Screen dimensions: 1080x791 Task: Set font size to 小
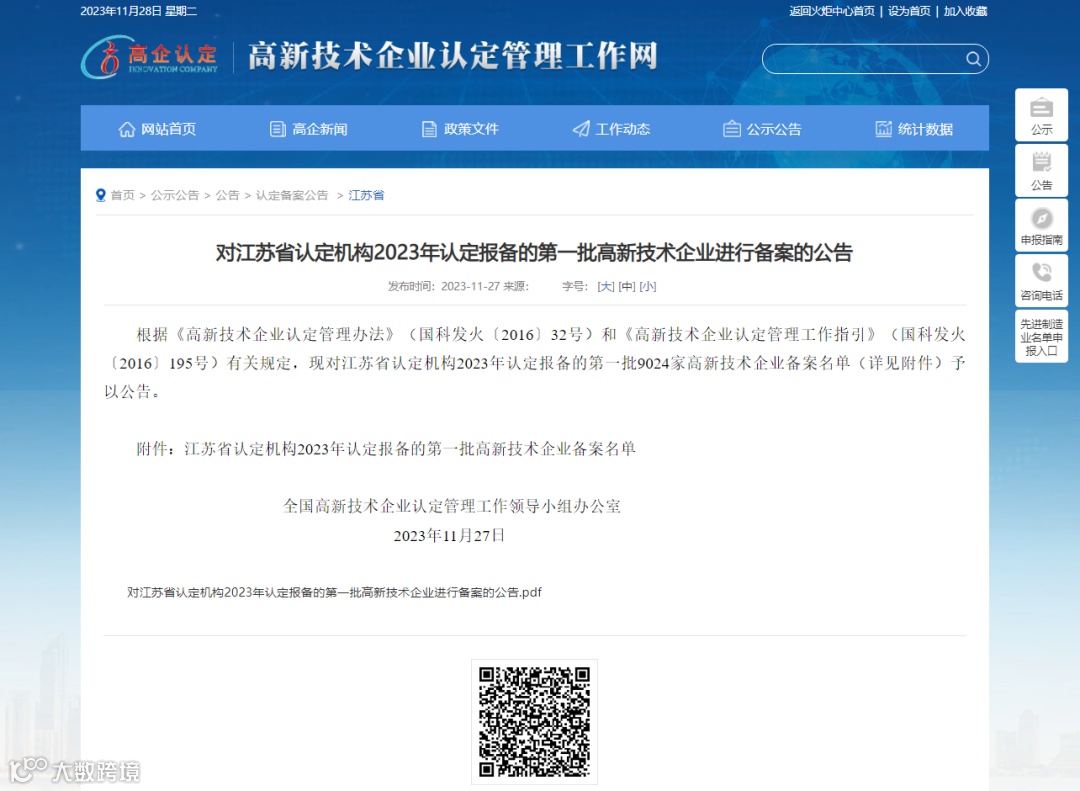click(x=647, y=286)
